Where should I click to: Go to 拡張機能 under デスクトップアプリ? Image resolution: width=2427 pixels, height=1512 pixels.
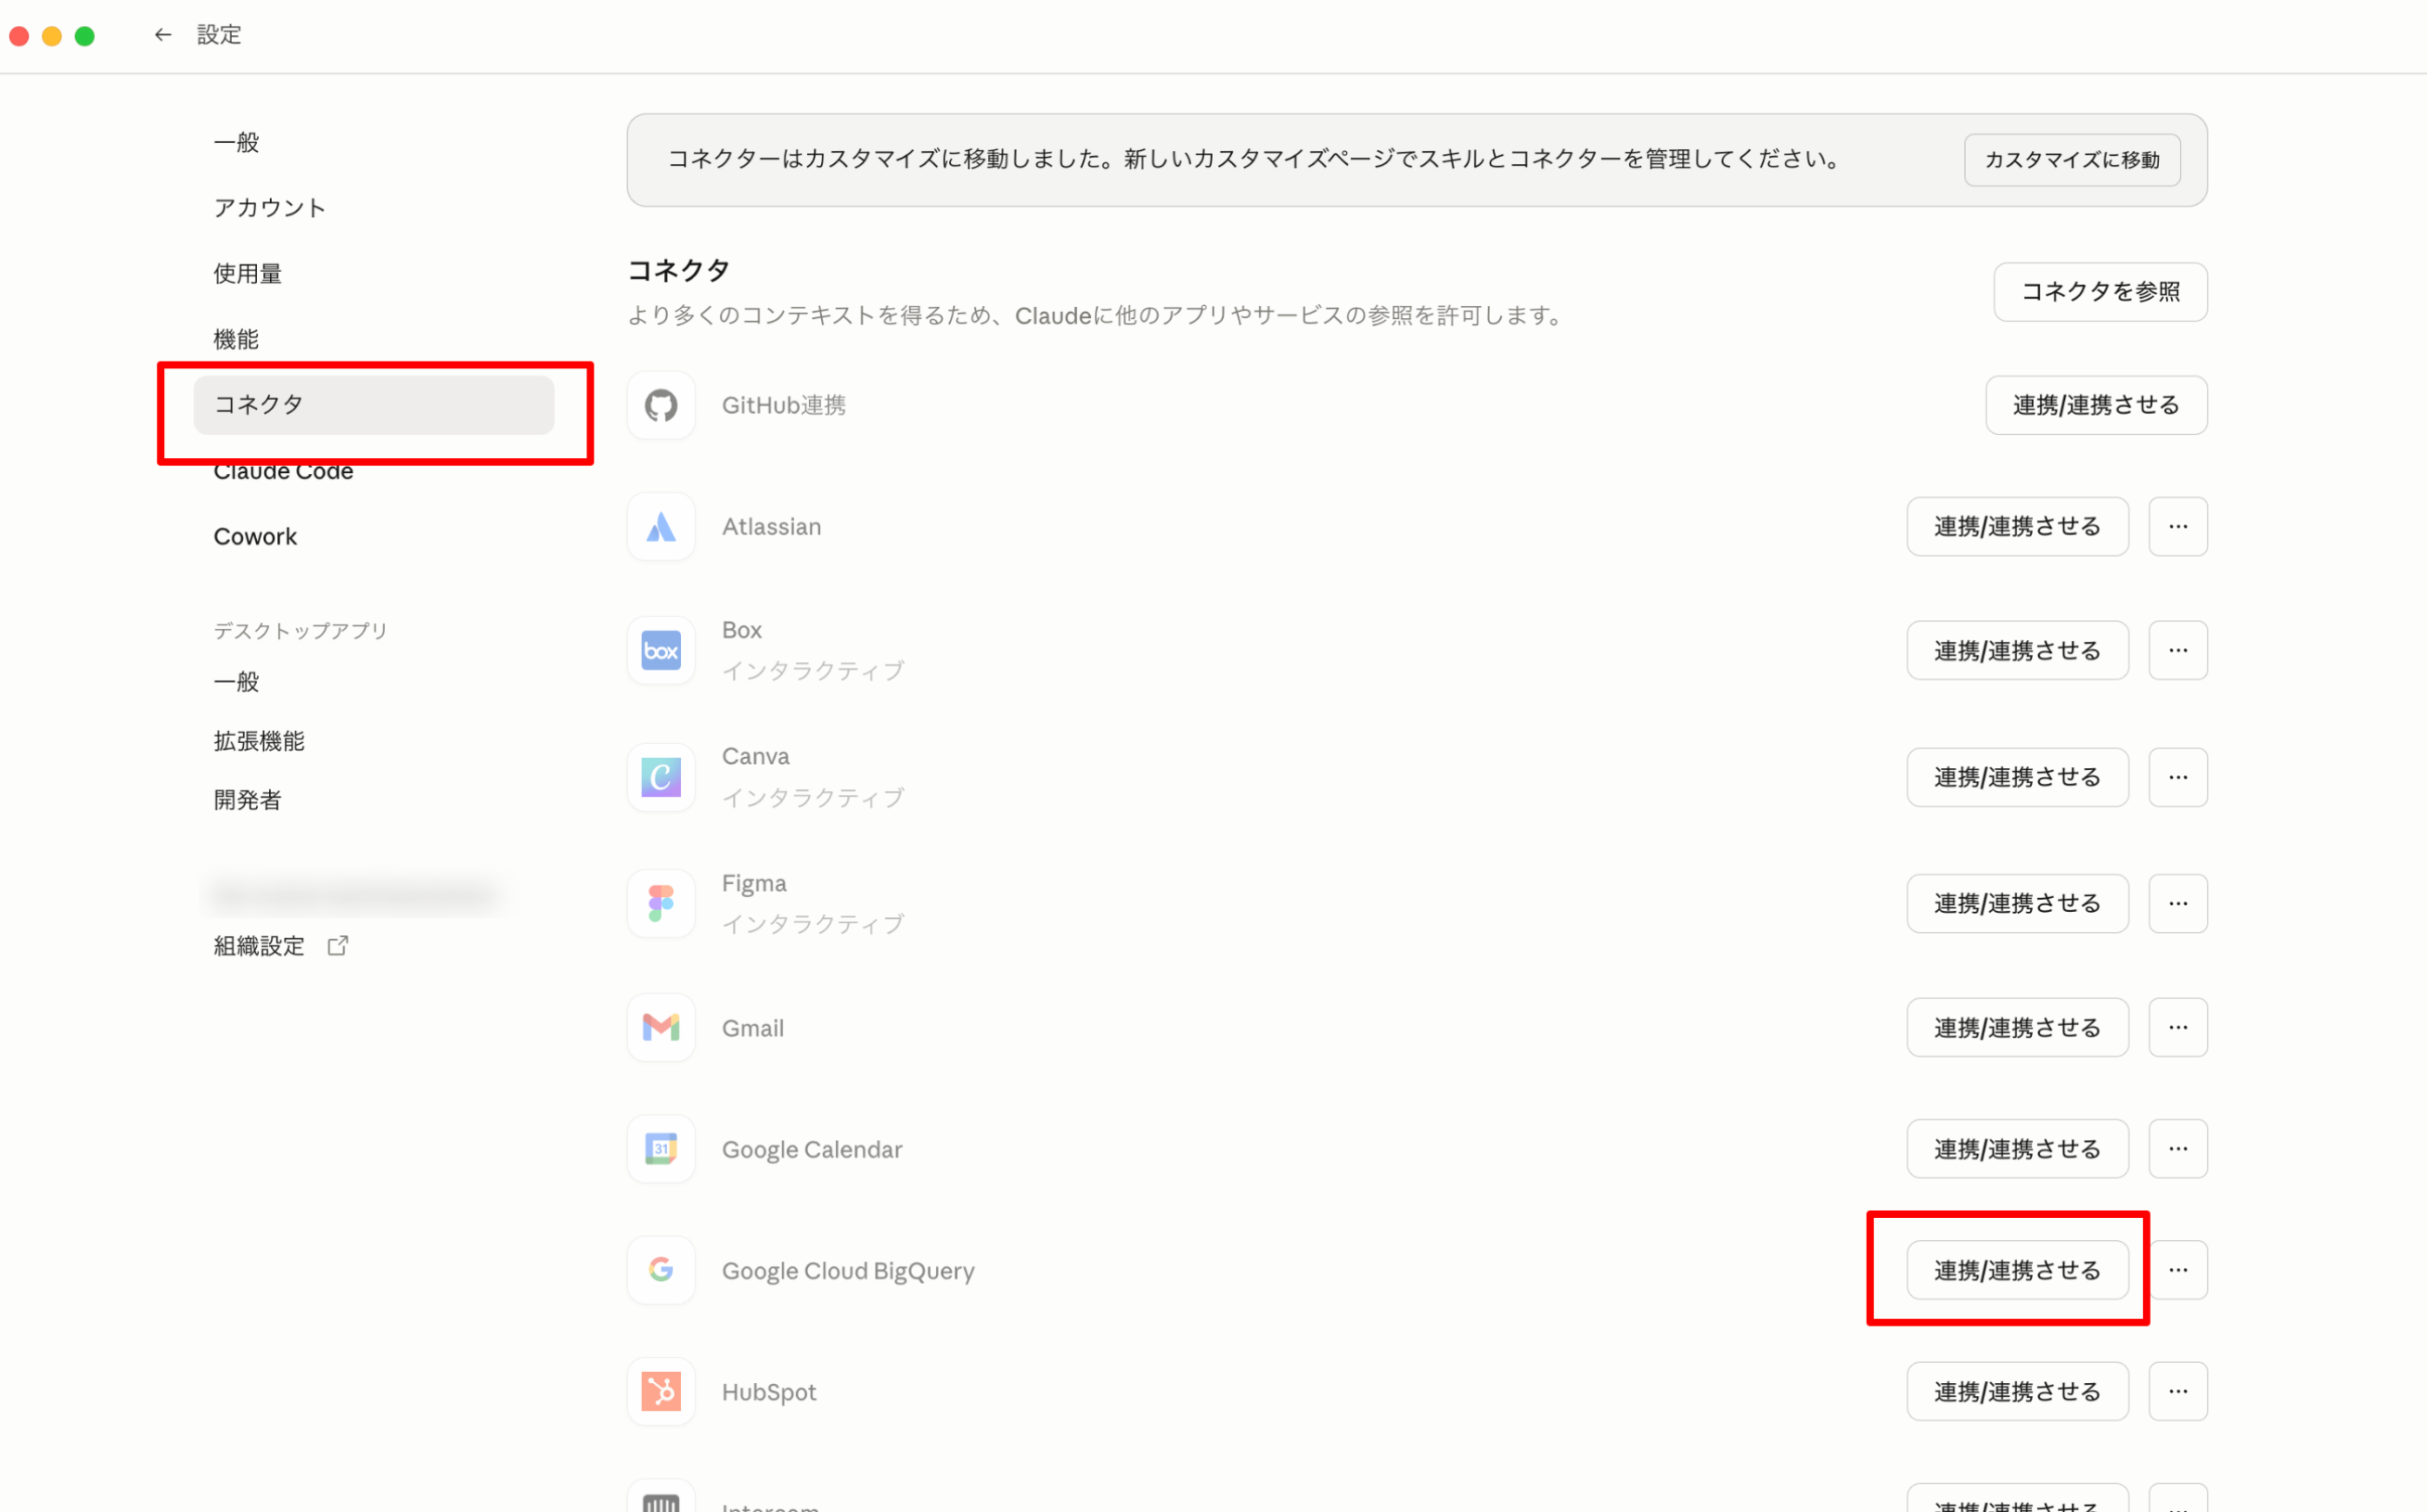coord(259,741)
